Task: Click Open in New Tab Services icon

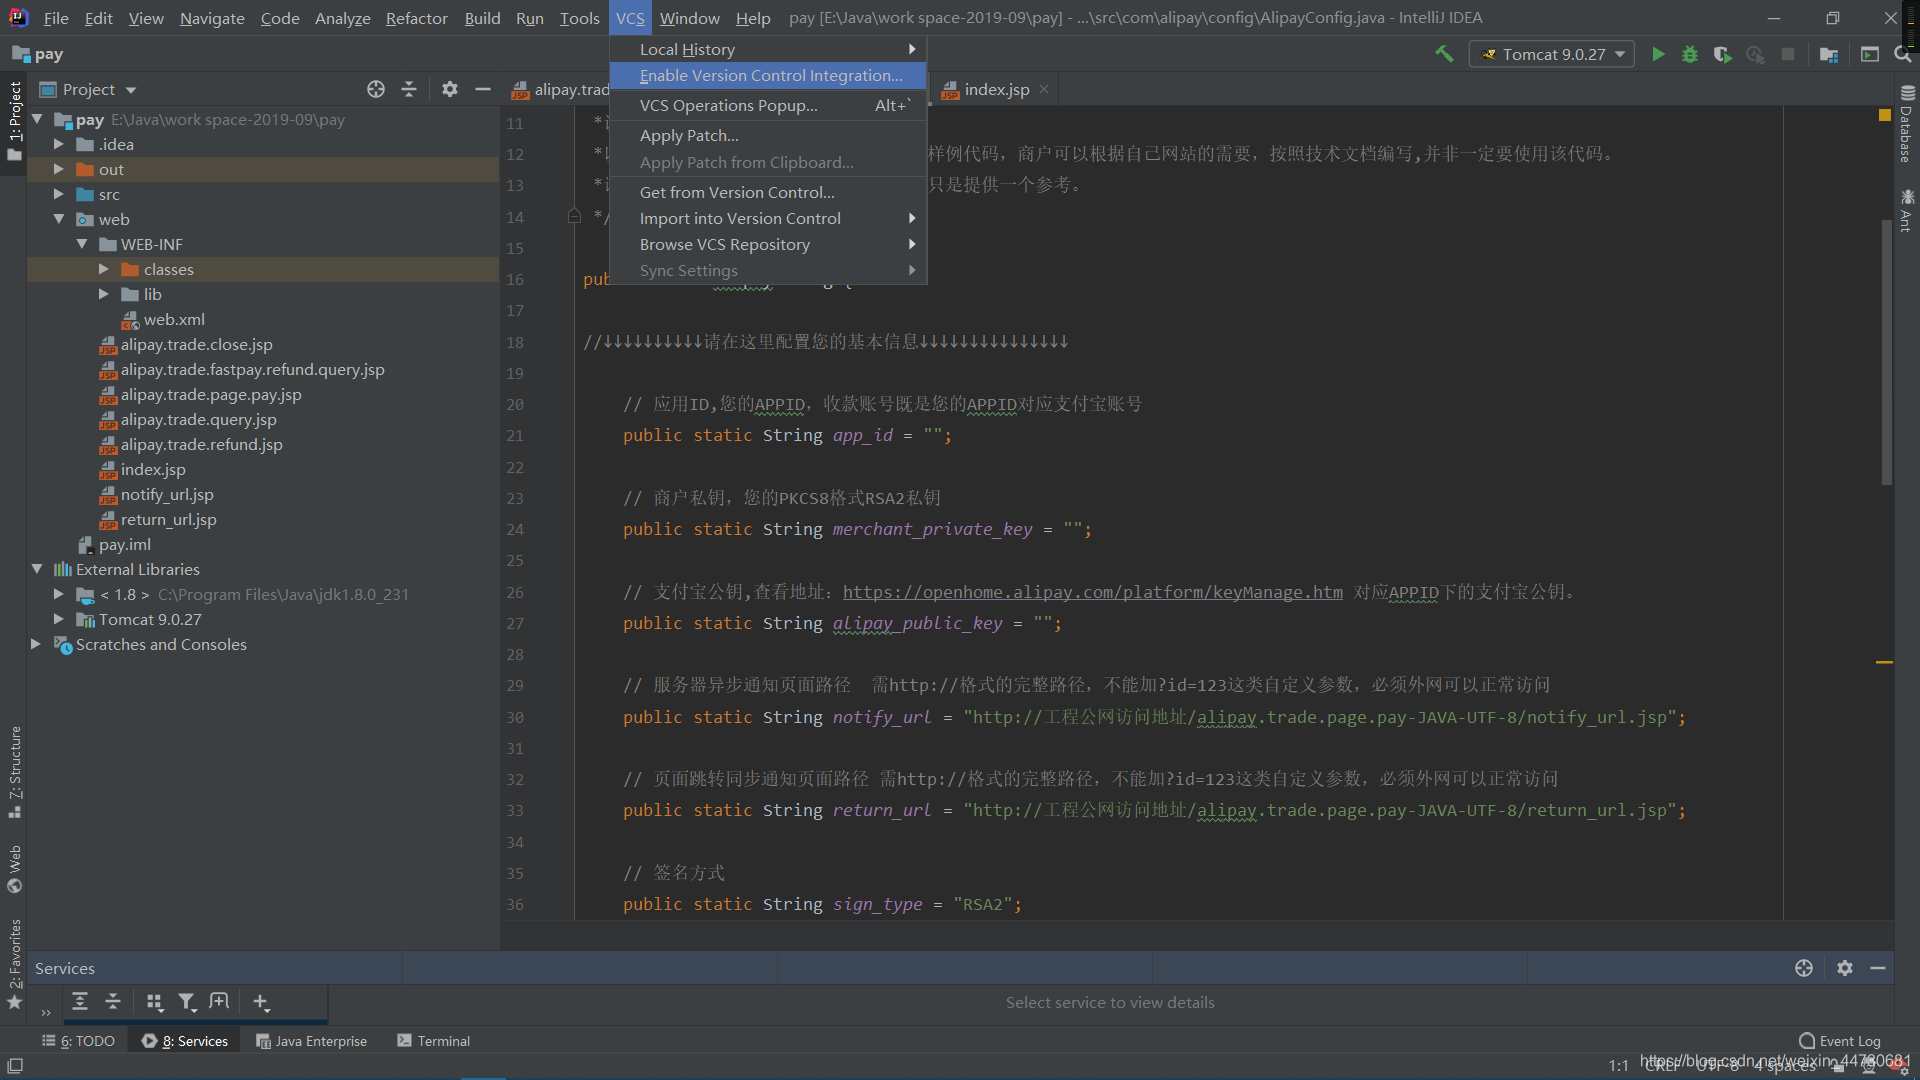Action: click(219, 1001)
